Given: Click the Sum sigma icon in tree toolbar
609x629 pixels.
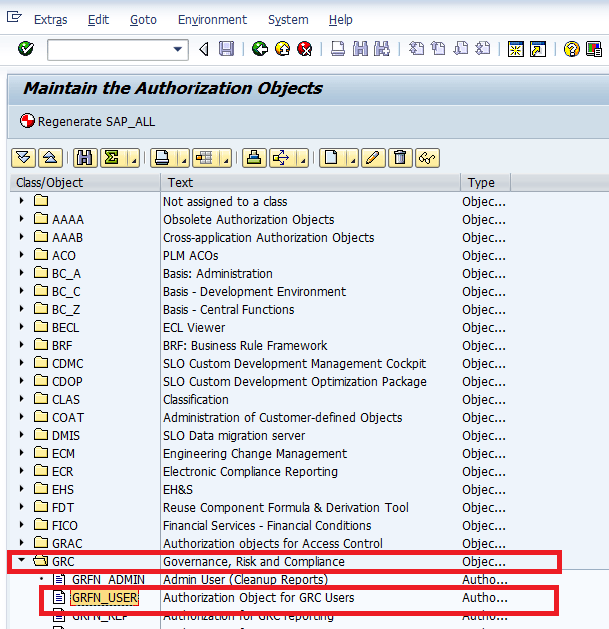Looking at the screenshot, I should [x=112, y=158].
